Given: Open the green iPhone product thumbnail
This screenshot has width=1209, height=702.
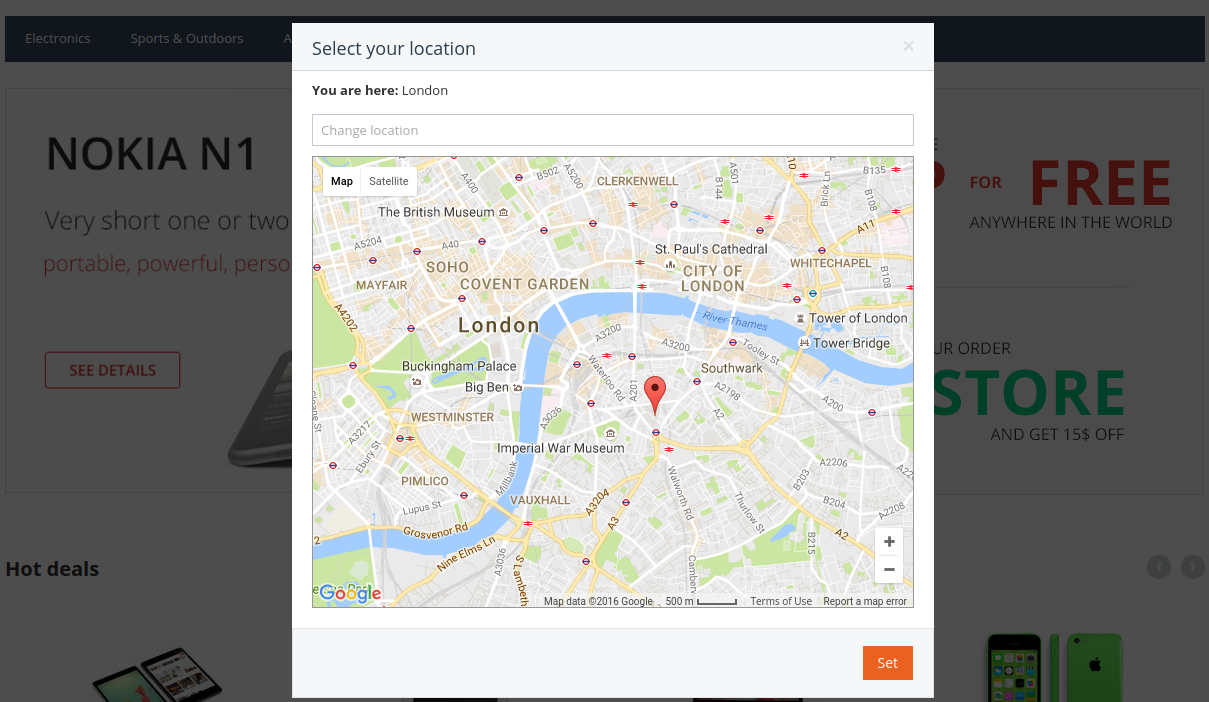Looking at the screenshot, I should tap(1055, 667).
